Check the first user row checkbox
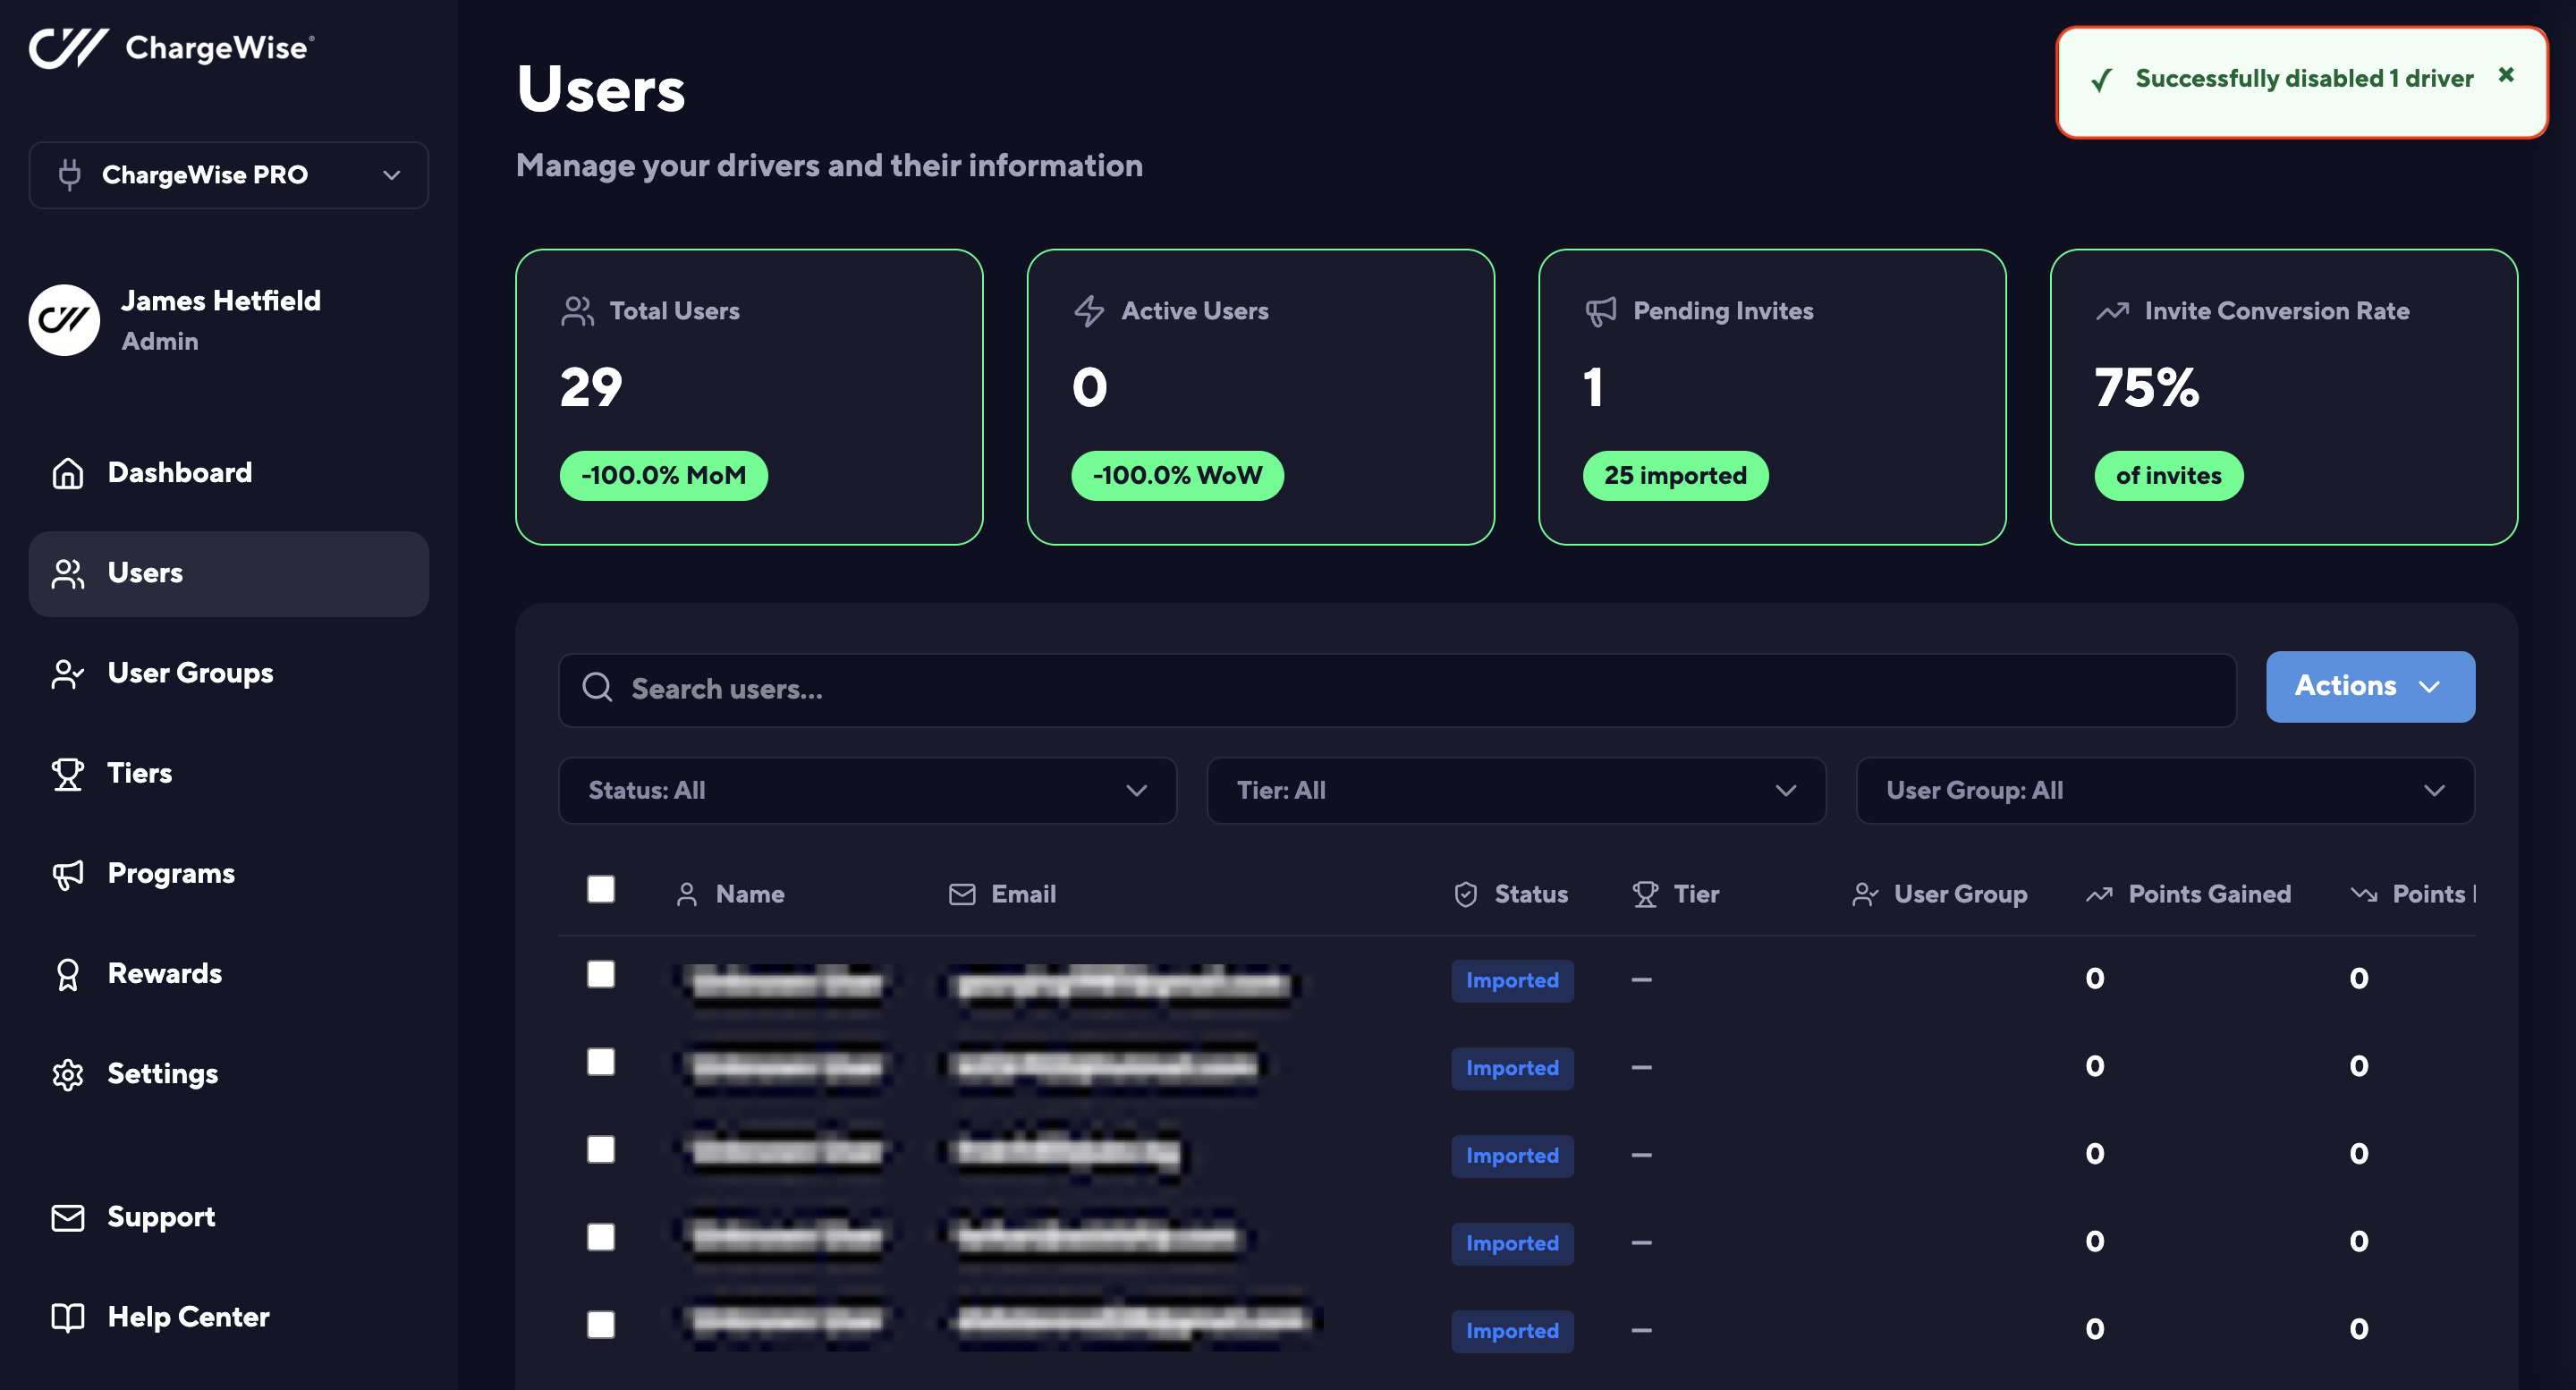Image resolution: width=2576 pixels, height=1390 pixels. (x=601, y=974)
